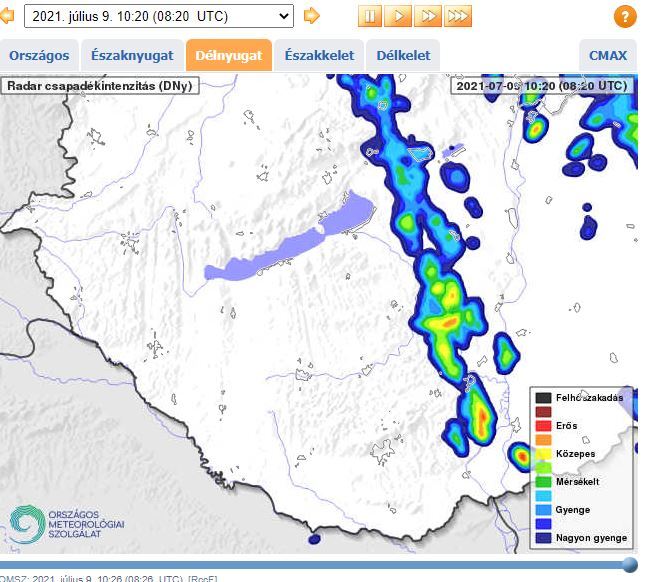Click the timeline slider handle
645x582 pixels.
pyautogui.click(x=629, y=565)
